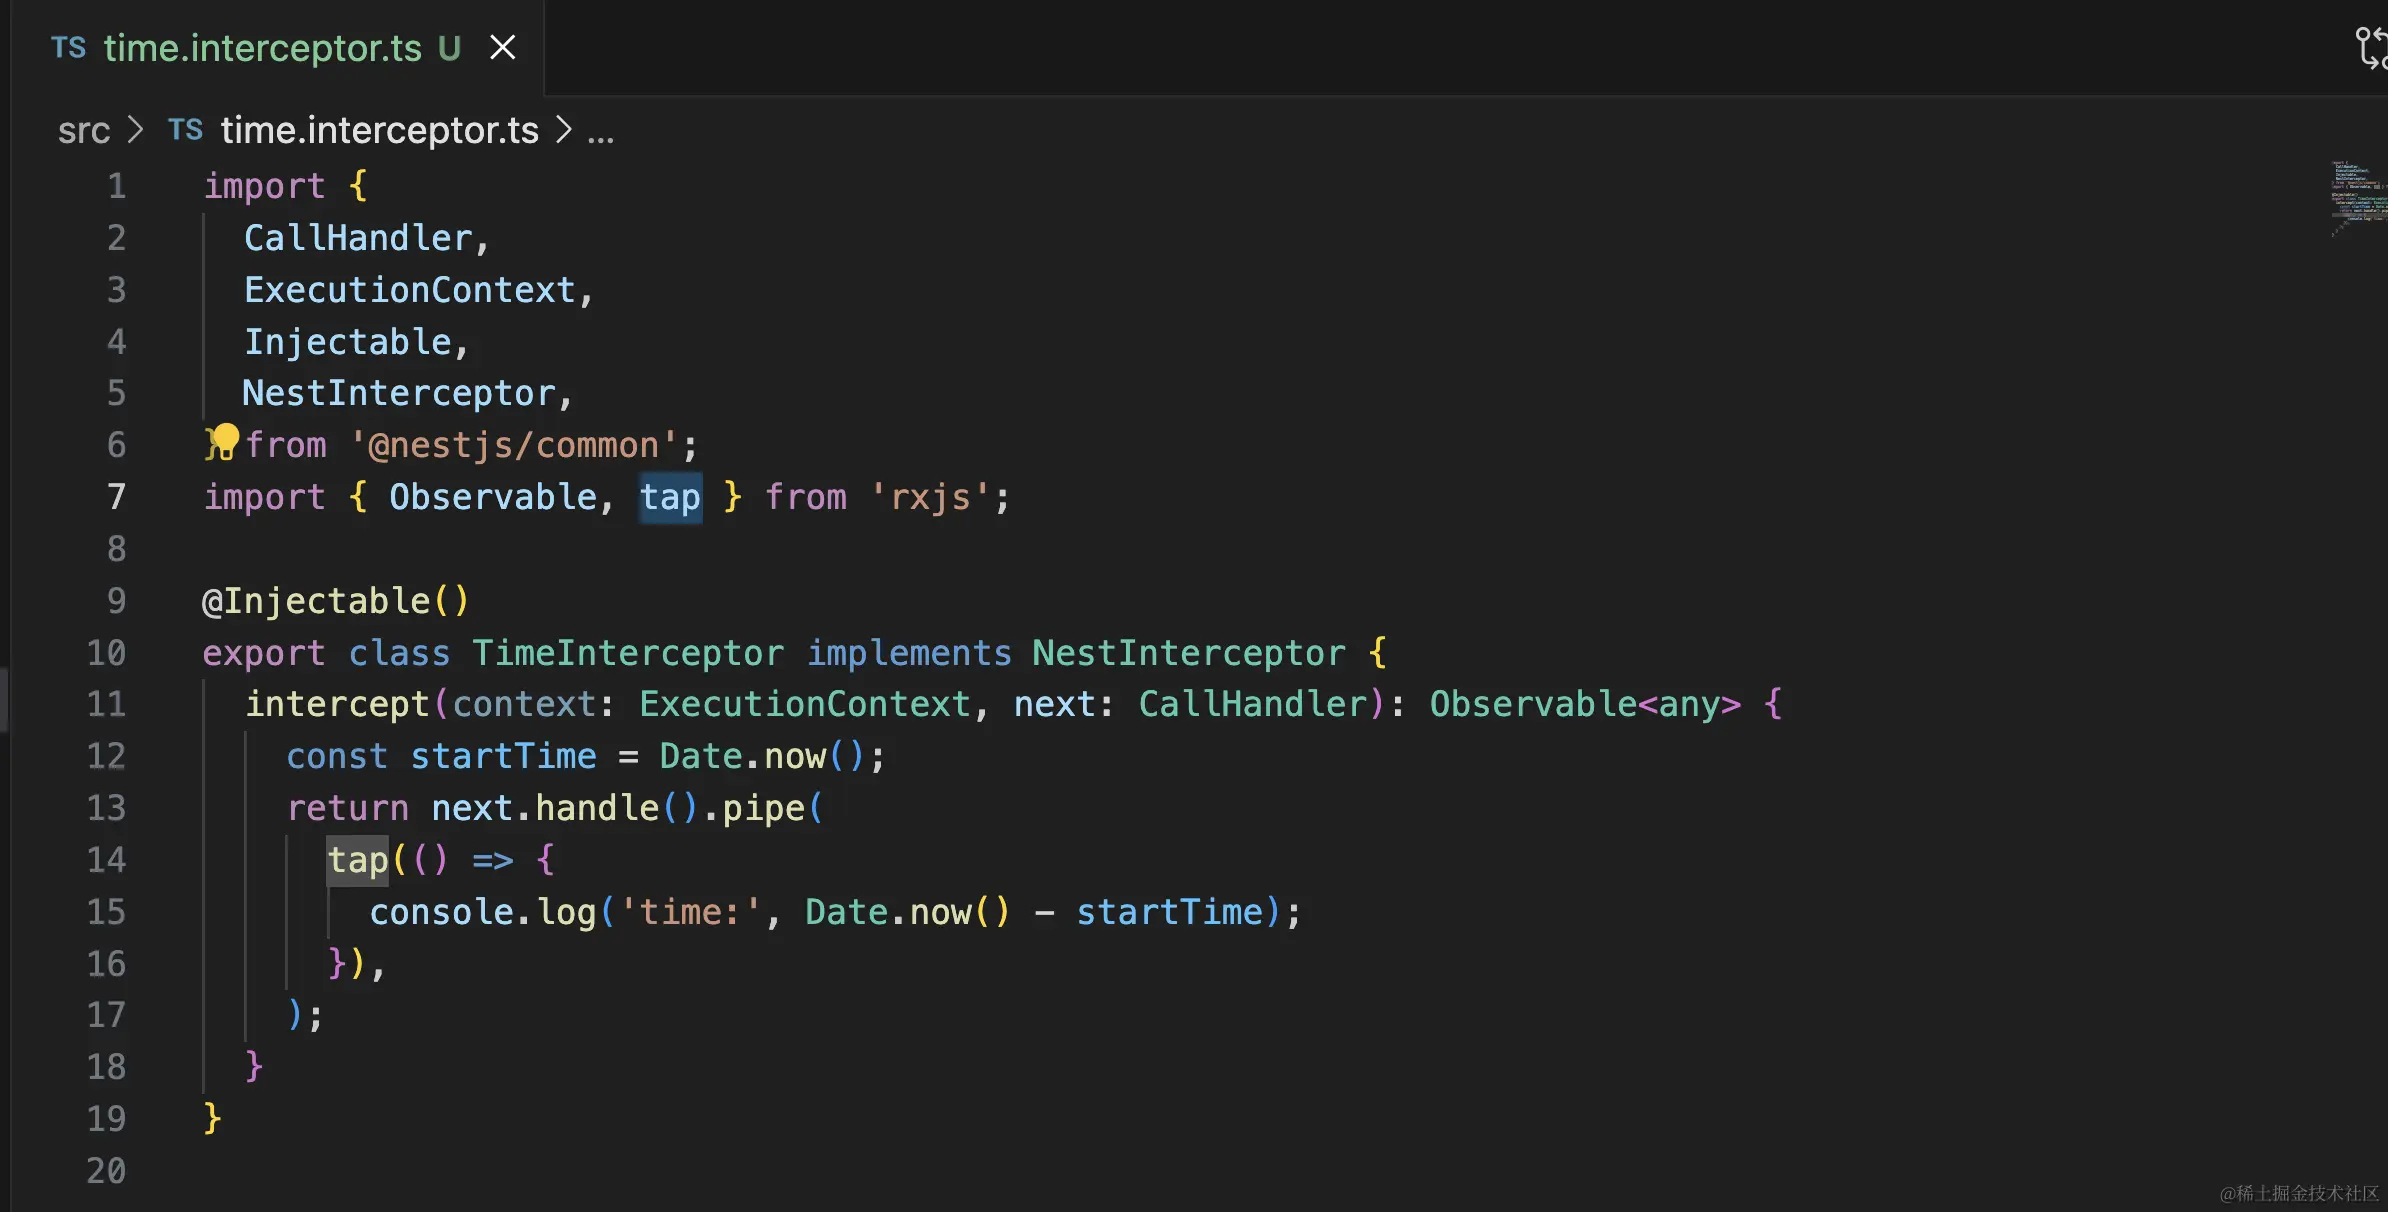Screen dimensions: 2388x1212
Task: Click 'const' keyword on line 12
Action: click(337, 756)
